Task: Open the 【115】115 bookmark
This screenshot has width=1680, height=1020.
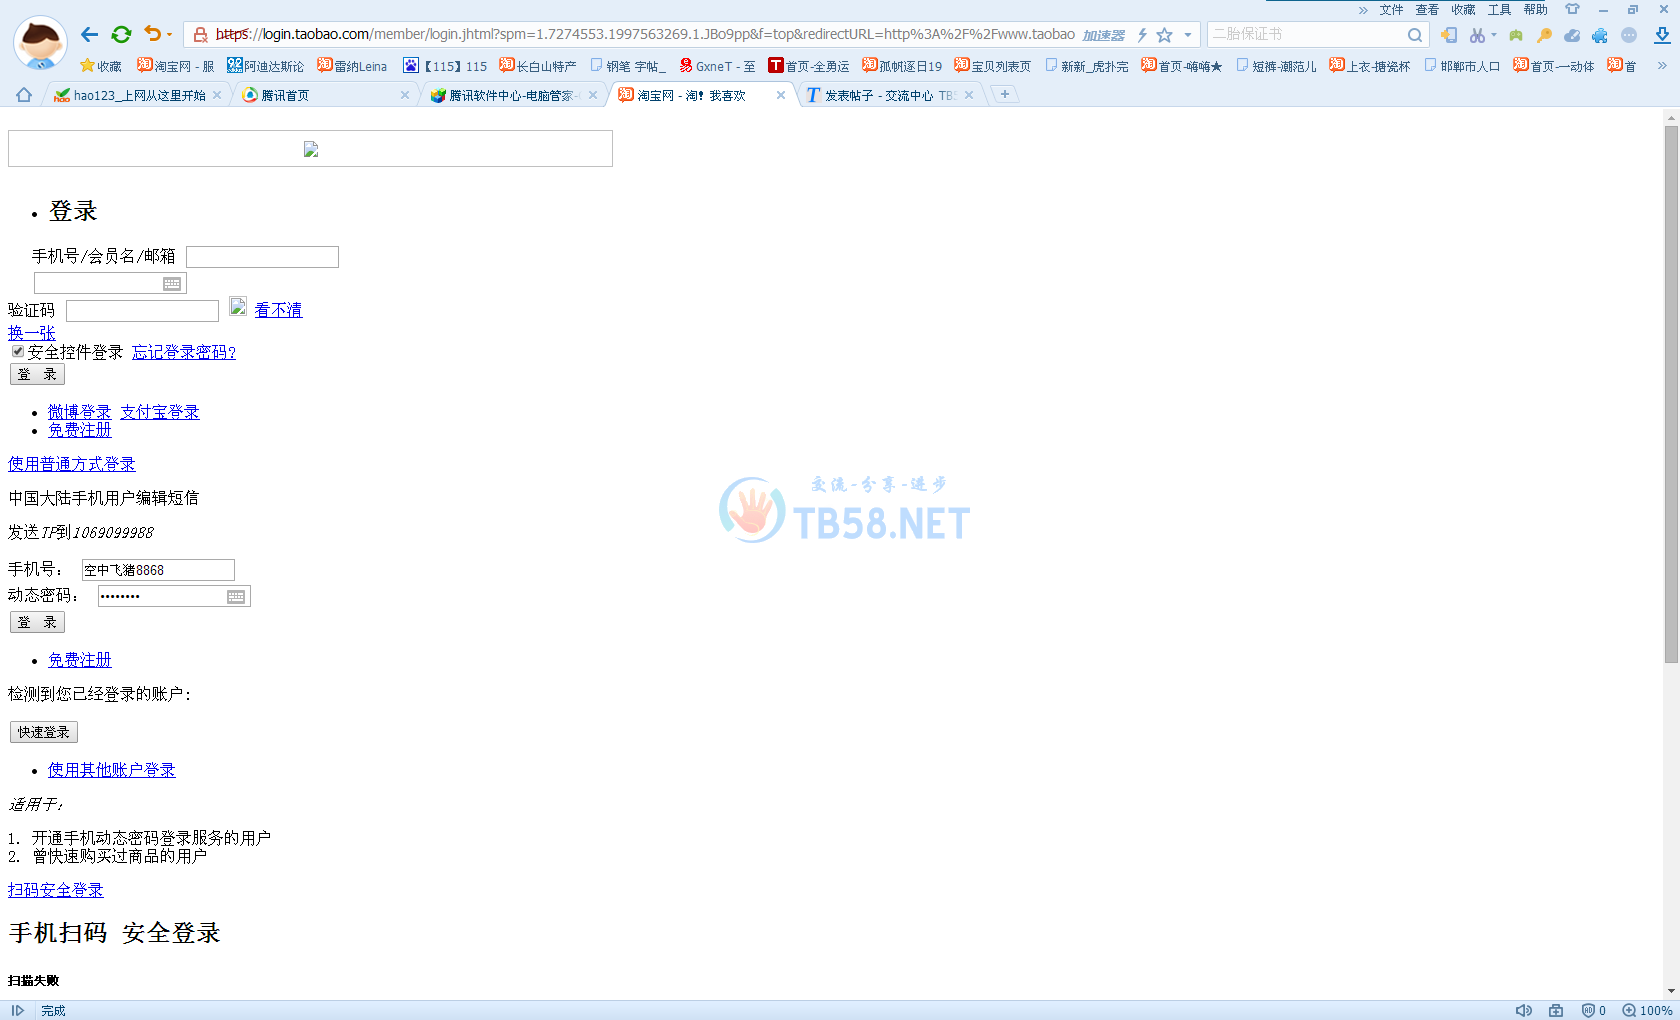Action: click(x=446, y=66)
